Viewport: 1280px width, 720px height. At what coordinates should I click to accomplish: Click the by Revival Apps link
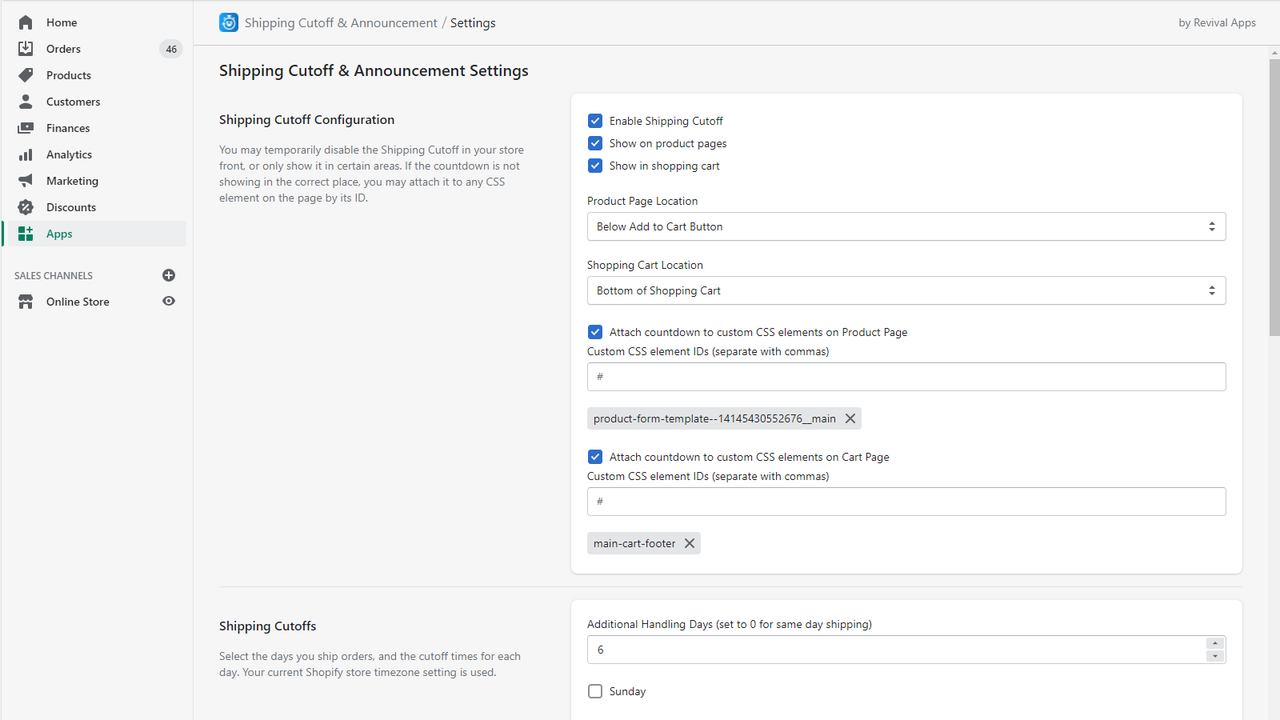pos(1217,22)
